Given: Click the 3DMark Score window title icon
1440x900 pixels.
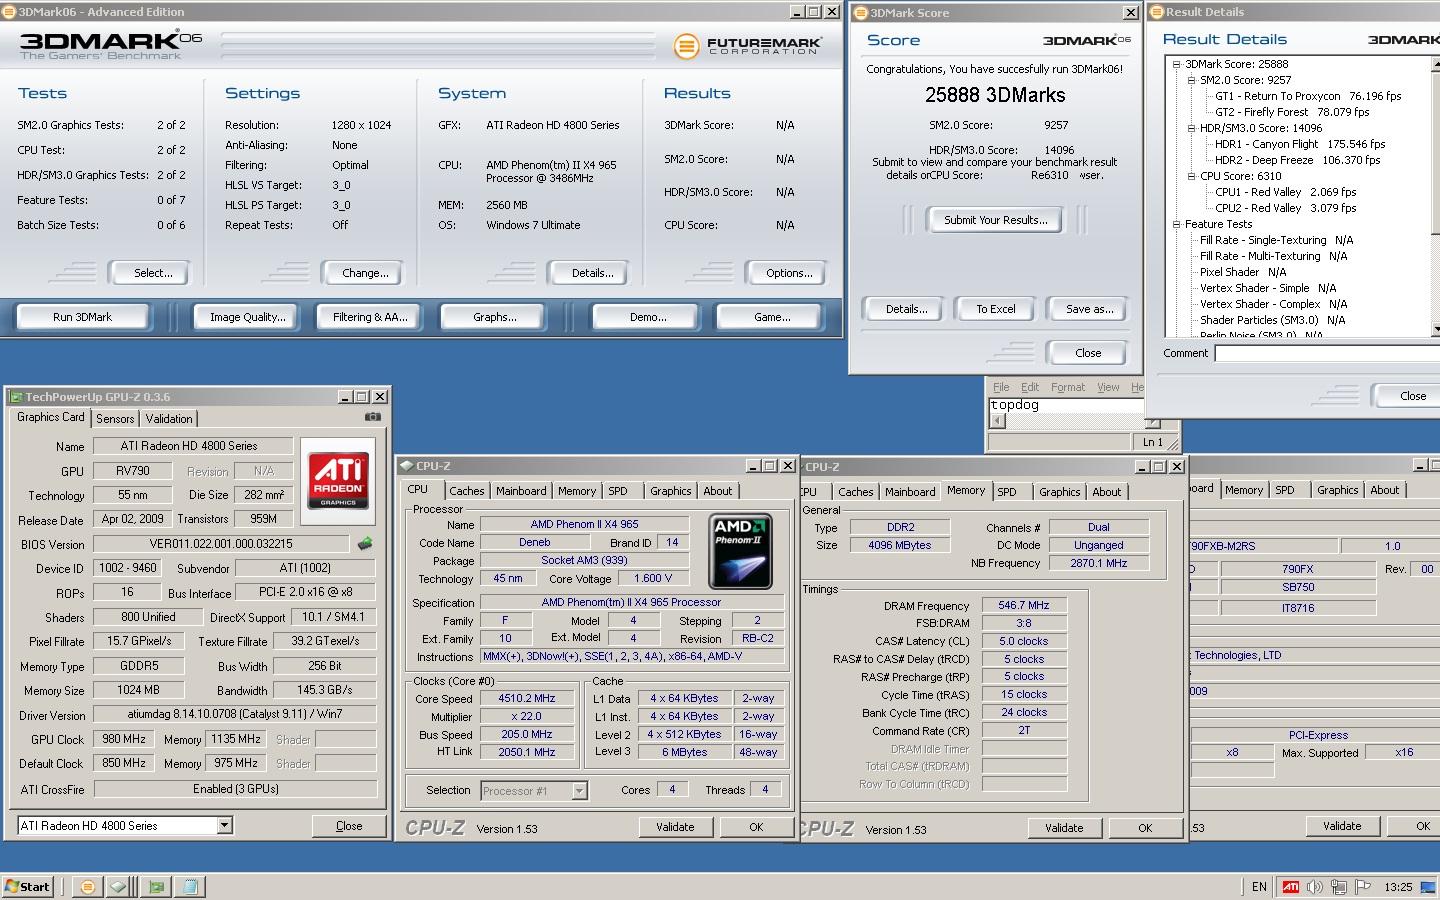Looking at the screenshot, I should coord(861,13).
